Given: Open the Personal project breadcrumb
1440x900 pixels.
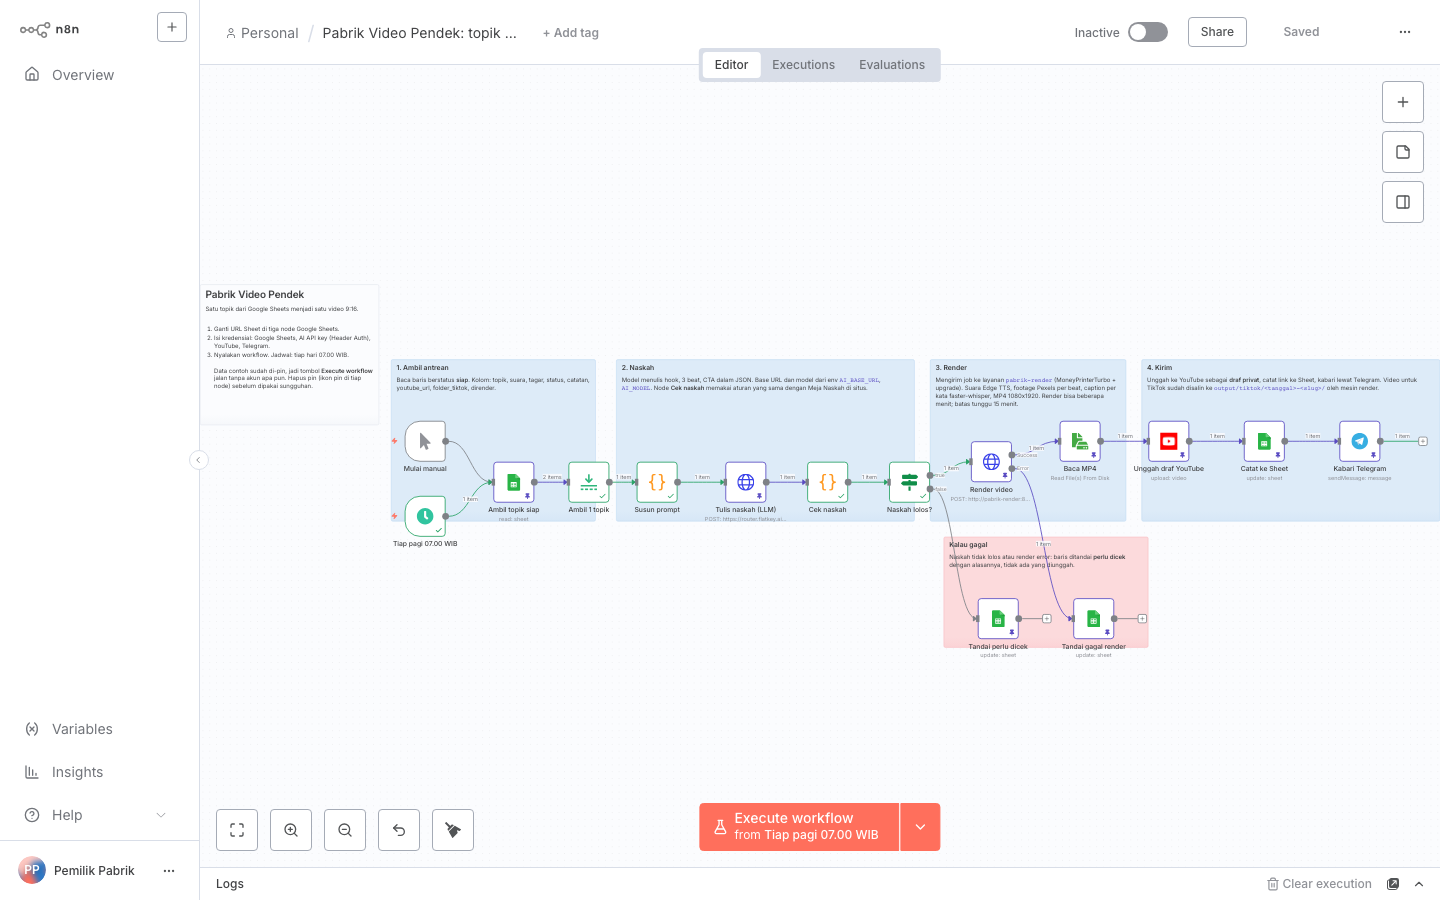Looking at the screenshot, I should (262, 33).
